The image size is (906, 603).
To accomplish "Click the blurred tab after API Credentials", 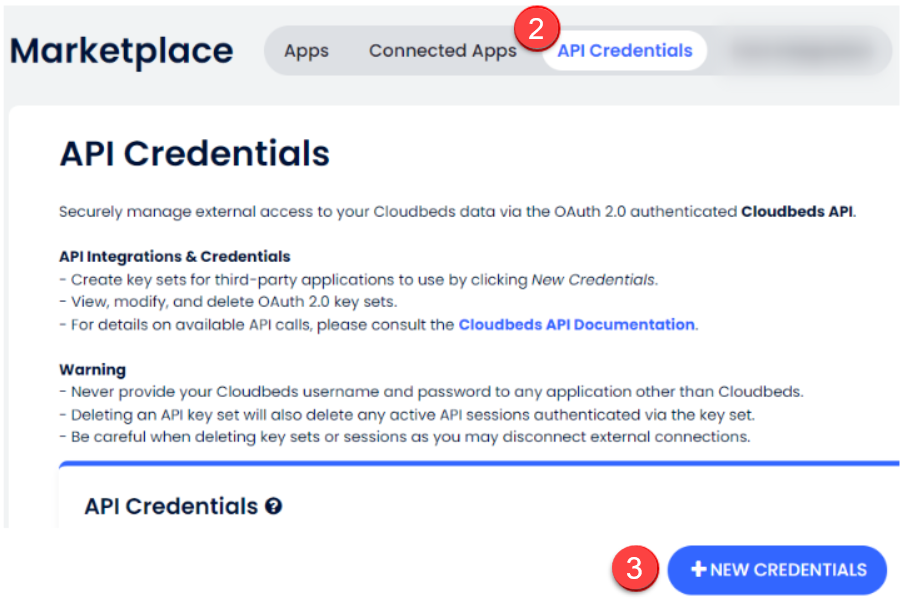I will click(803, 51).
